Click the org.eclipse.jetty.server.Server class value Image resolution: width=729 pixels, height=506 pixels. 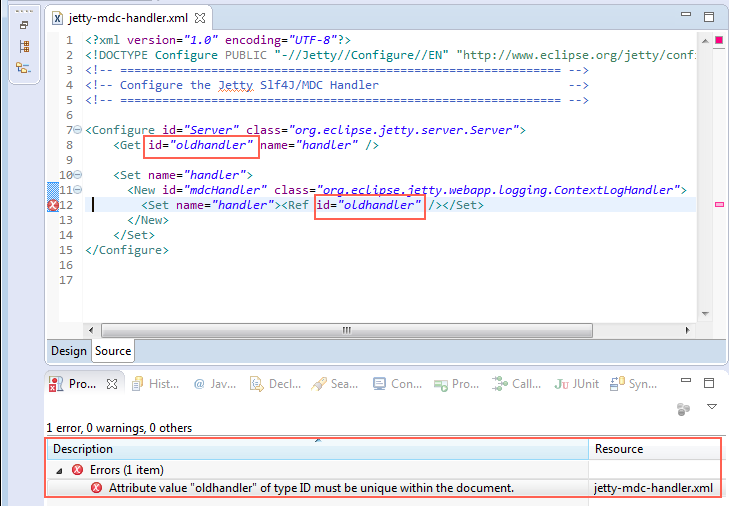tap(404, 130)
